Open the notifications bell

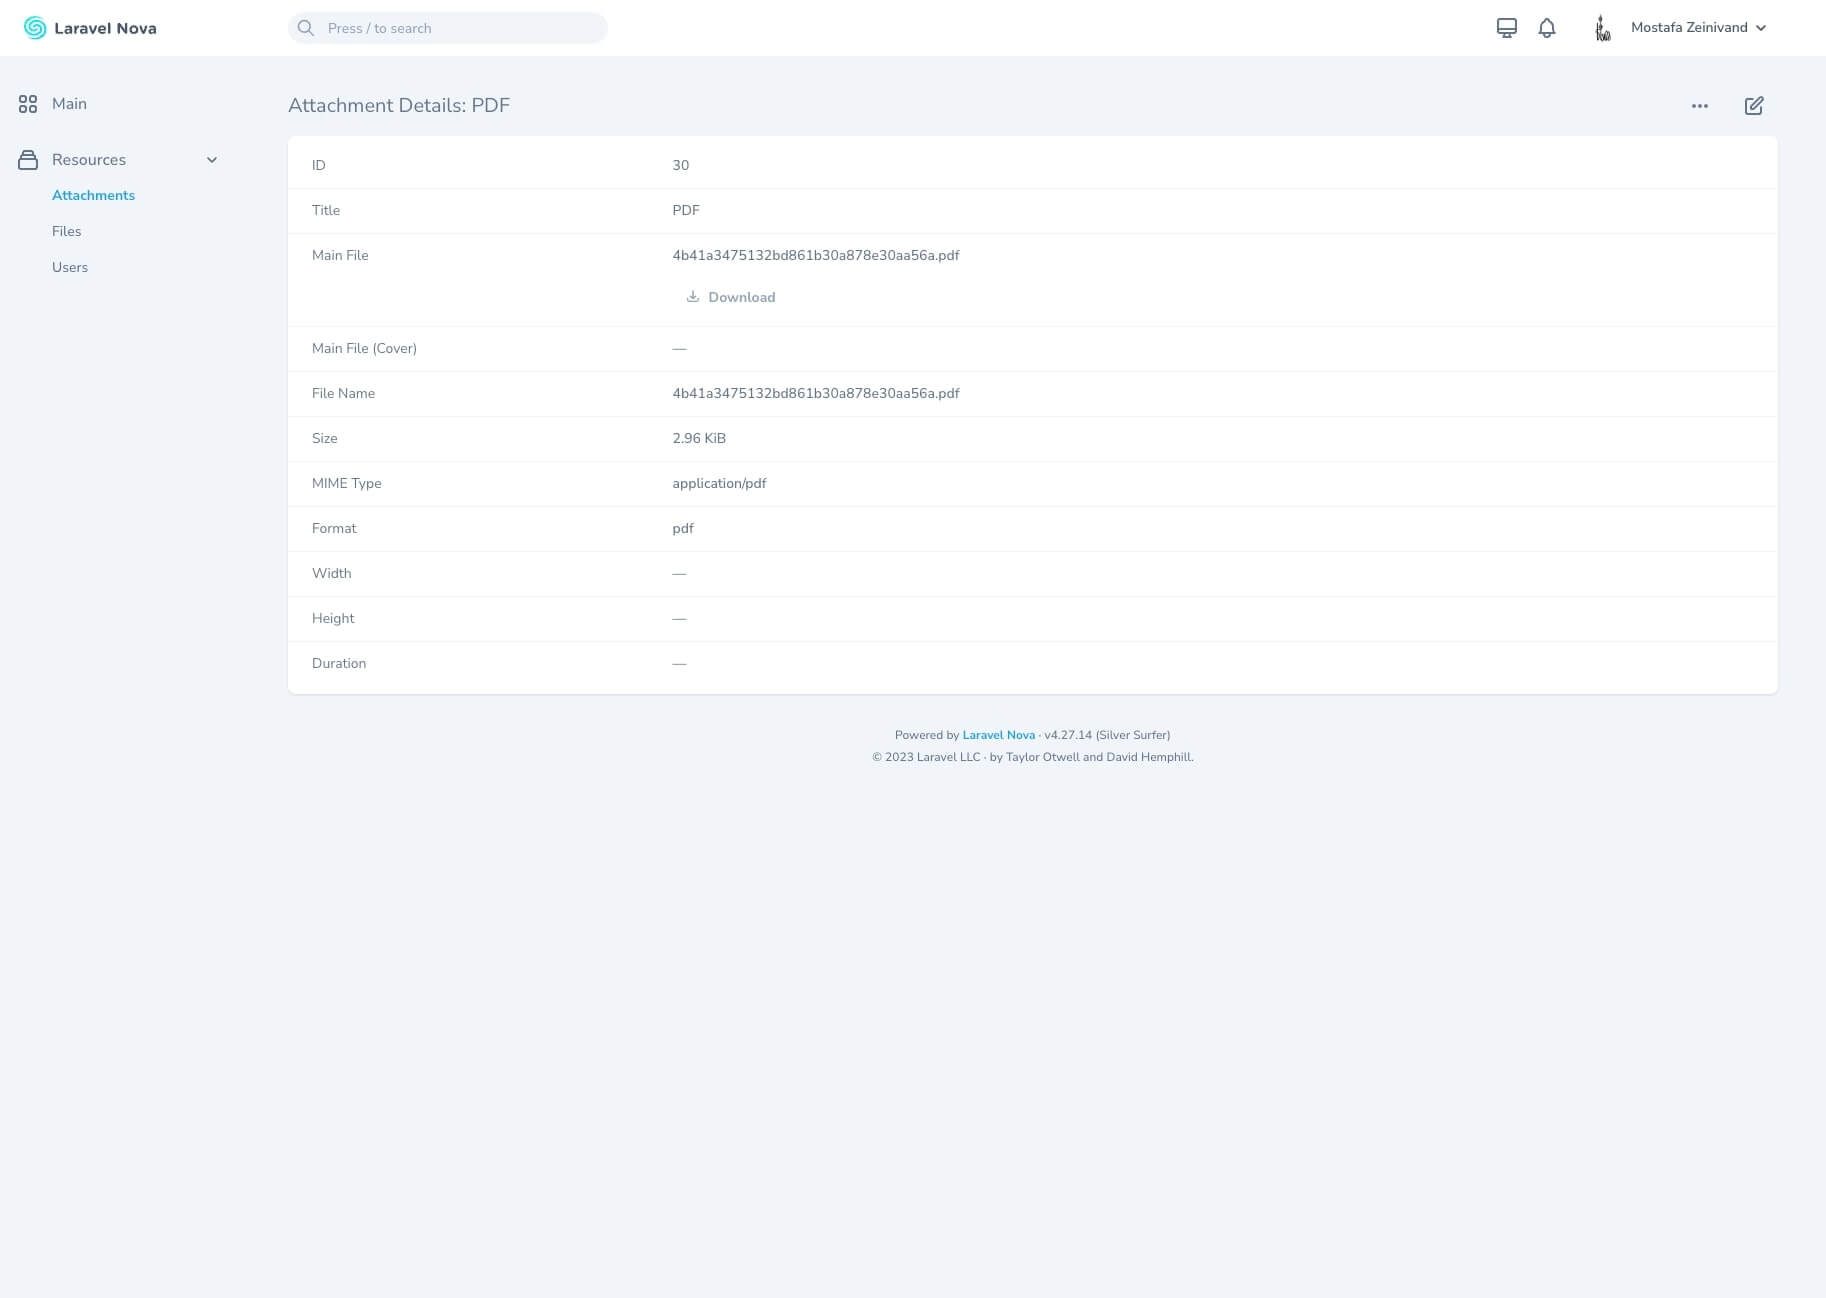pos(1546,28)
